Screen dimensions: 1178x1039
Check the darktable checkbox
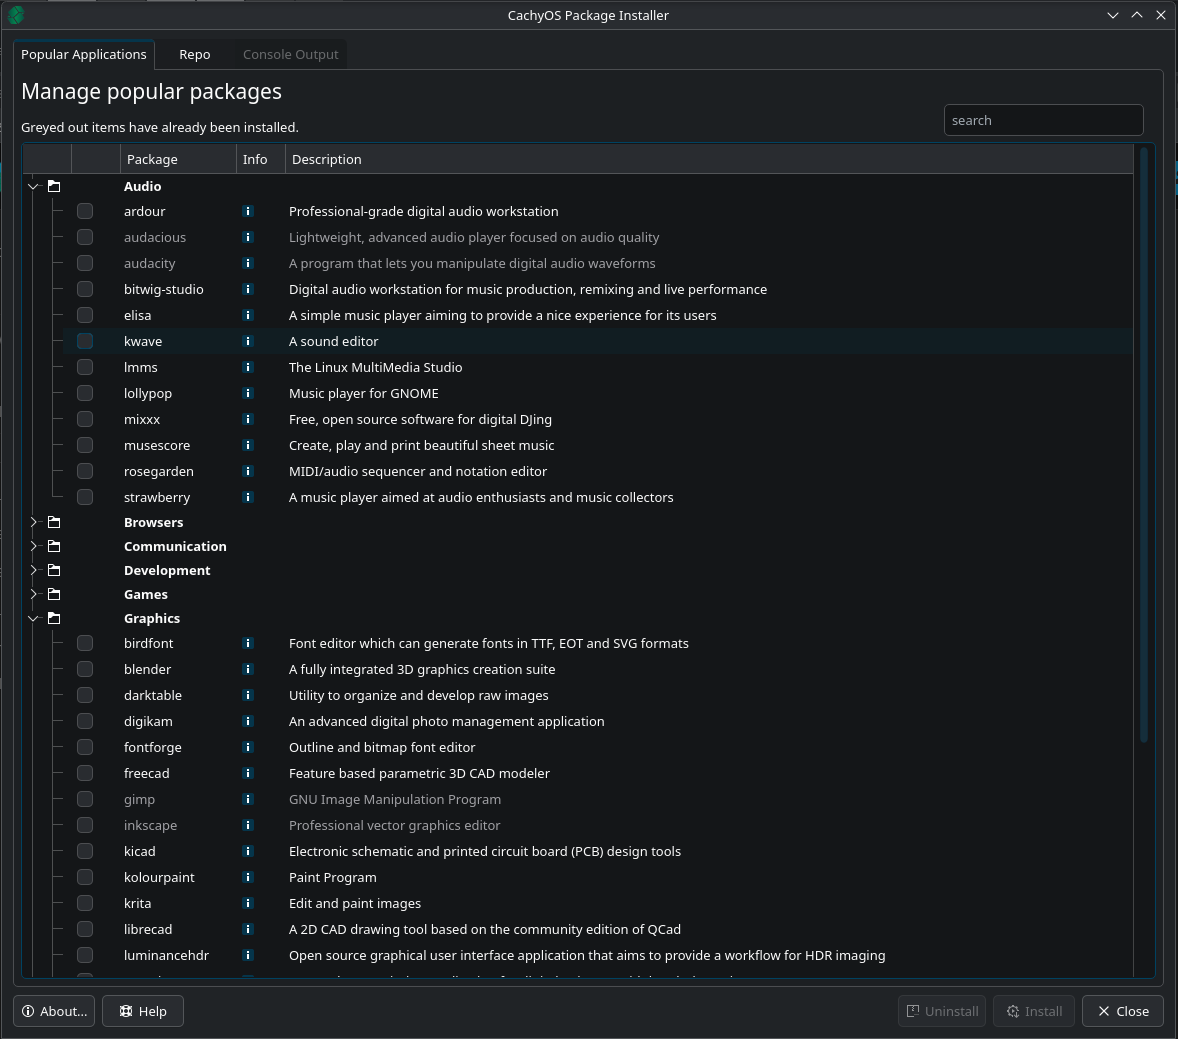(85, 695)
